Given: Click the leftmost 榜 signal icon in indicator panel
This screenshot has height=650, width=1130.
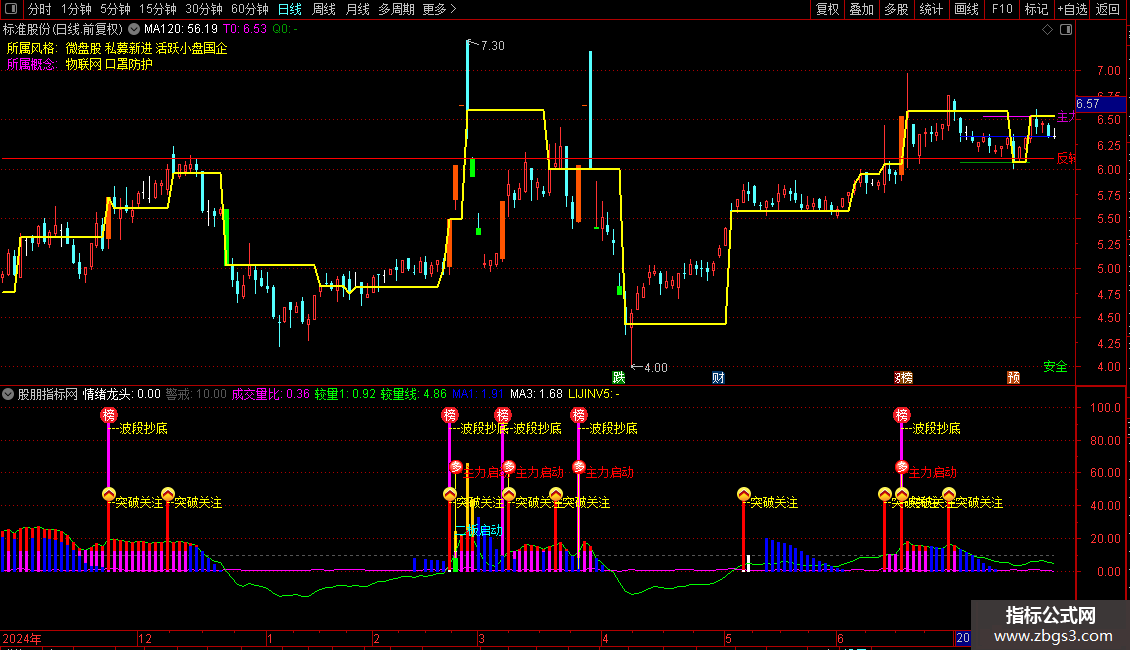Looking at the screenshot, I should click(109, 415).
